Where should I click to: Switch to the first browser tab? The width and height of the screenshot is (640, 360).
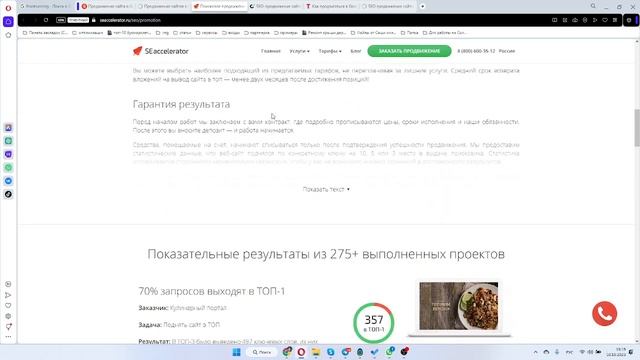coord(45,6)
